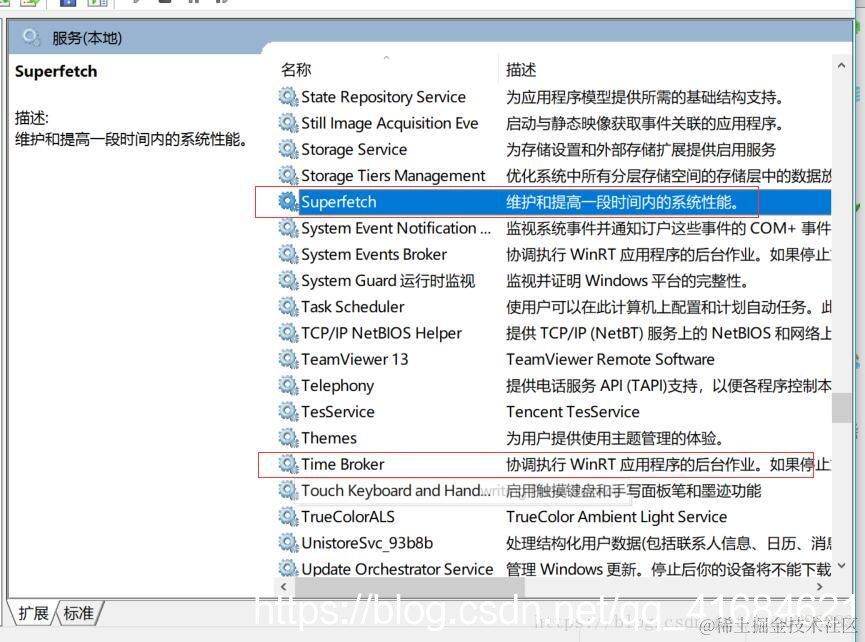Click the 描述: label in left pane
The width and height of the screenshot is (865, 642).
coord(31,117)
